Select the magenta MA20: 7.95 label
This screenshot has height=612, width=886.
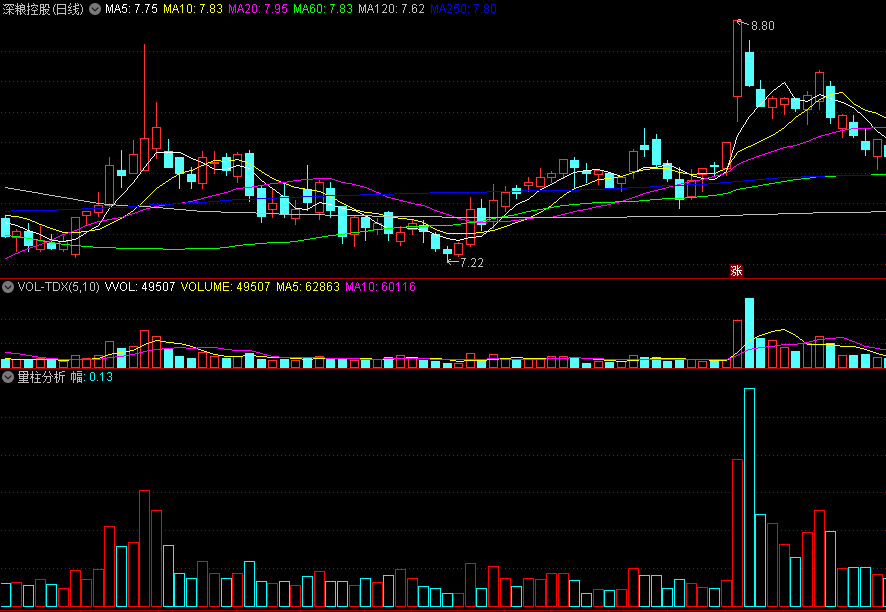(258, 9)
